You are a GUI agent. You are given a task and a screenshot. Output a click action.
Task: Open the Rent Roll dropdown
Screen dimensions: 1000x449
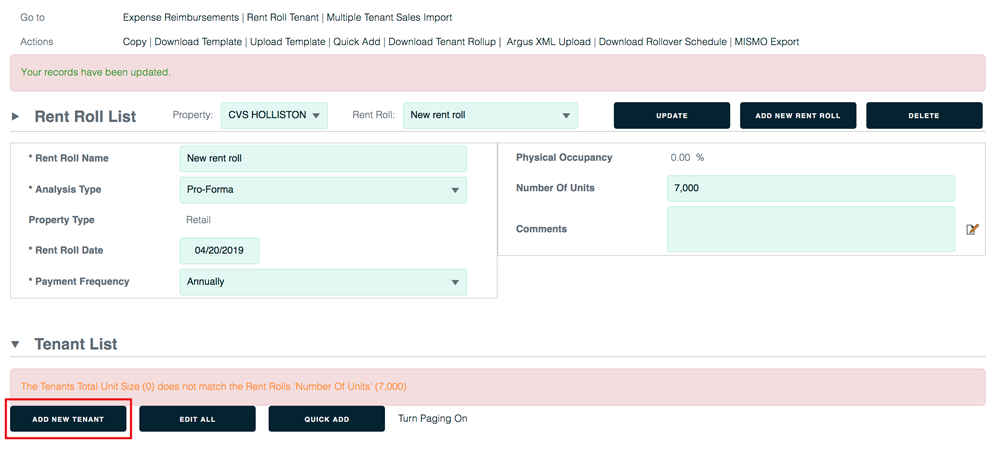(x=490, y=115)
